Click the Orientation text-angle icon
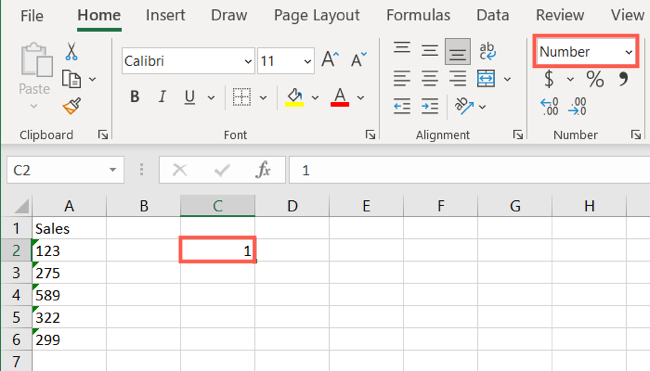The height and width of the screenshot is (371, 650). pos(464,106)
